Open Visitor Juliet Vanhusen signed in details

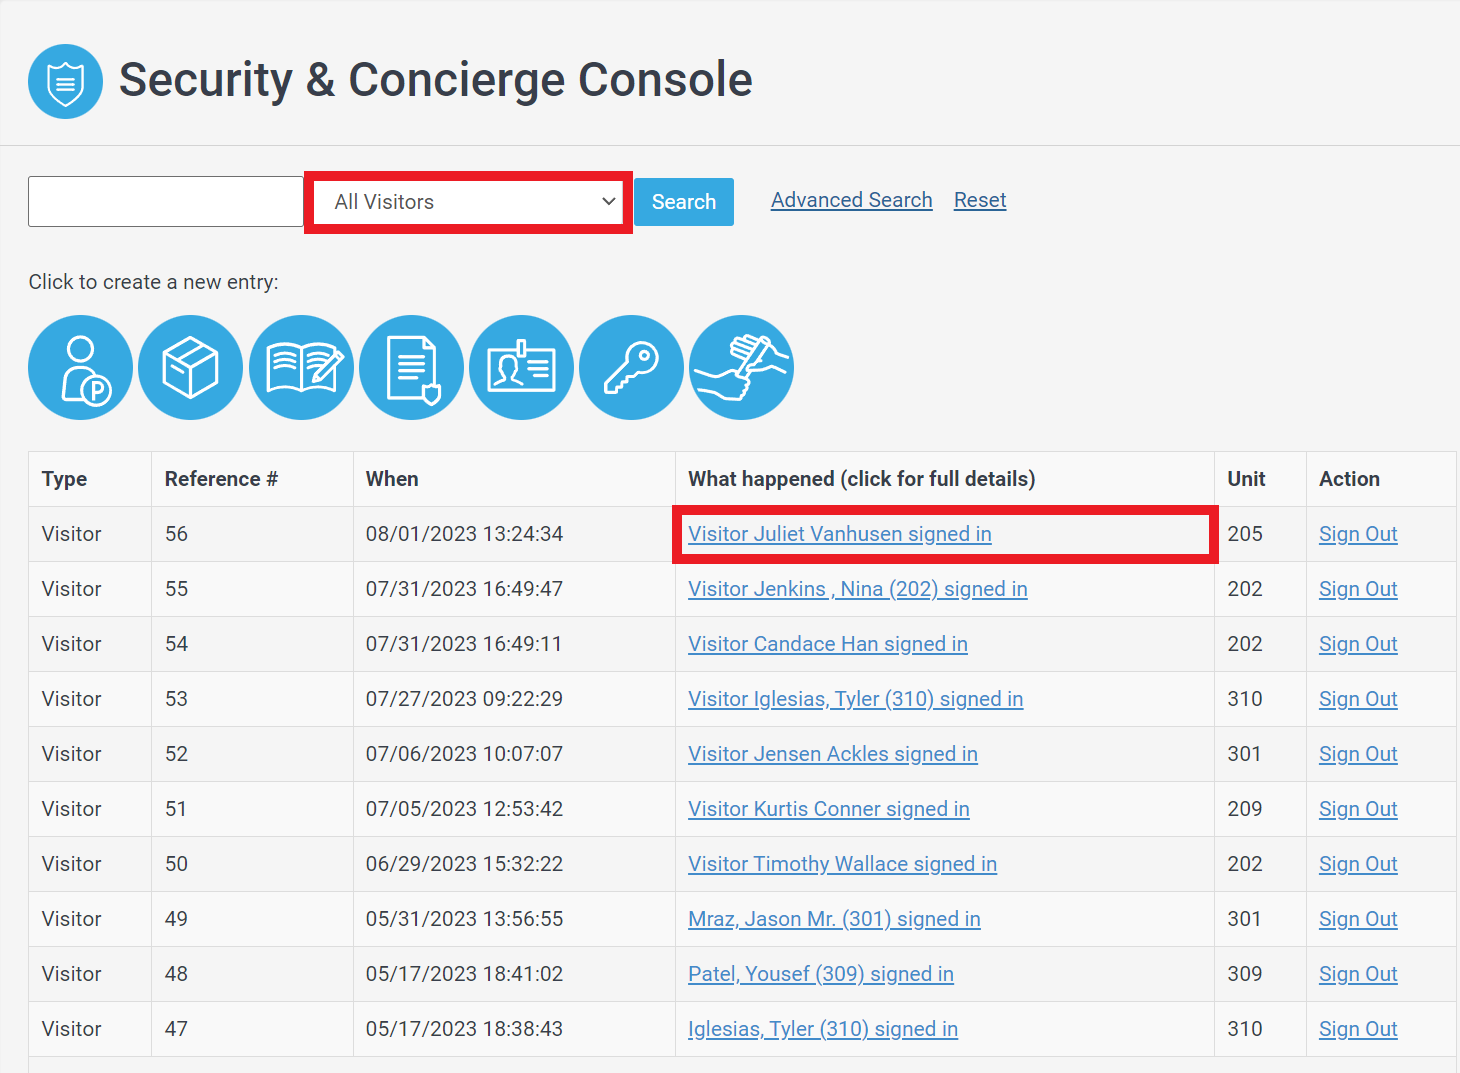[x=839, y=534]
